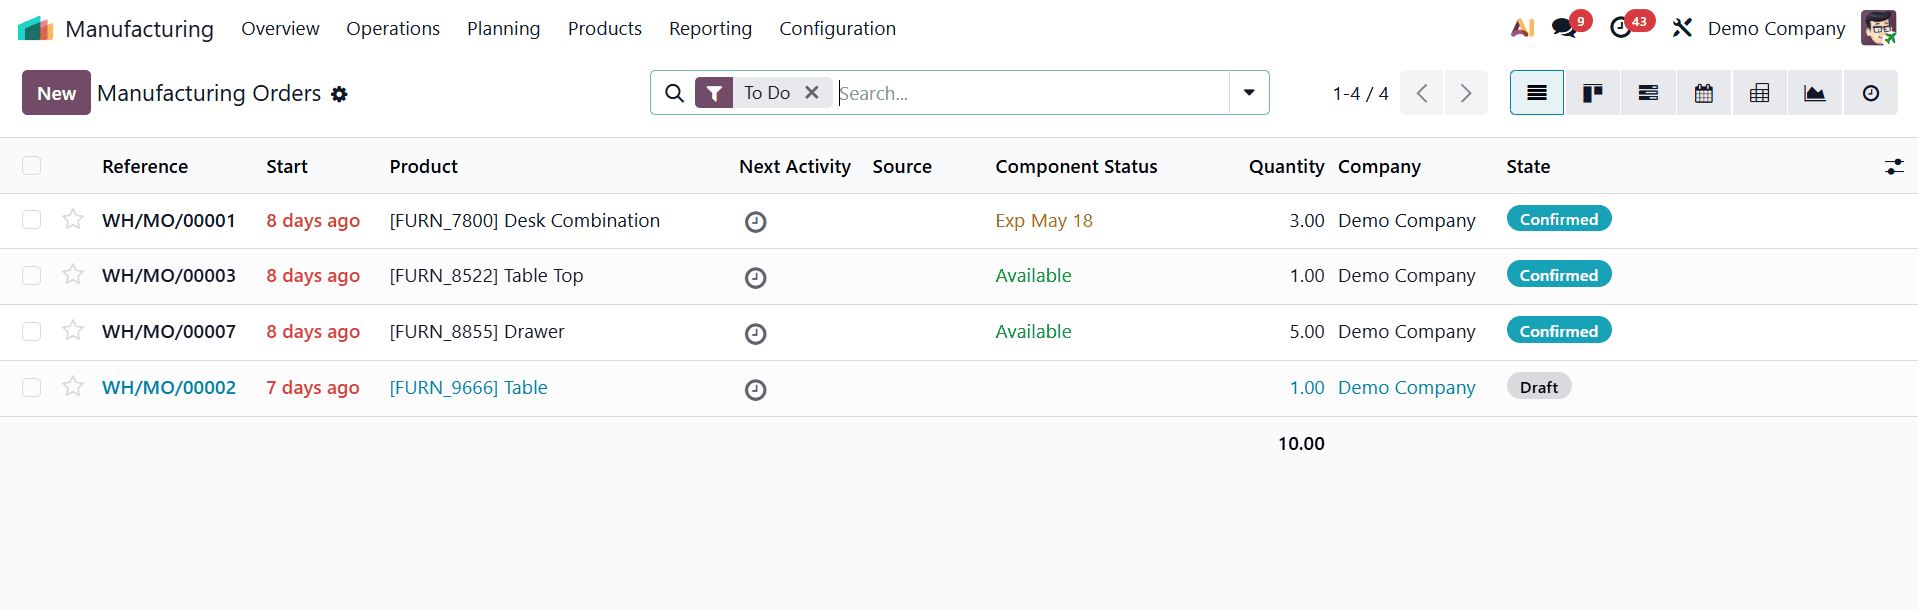
Task: Click the [FURN_9666] Table product
Action: click(x=468, y=388)
